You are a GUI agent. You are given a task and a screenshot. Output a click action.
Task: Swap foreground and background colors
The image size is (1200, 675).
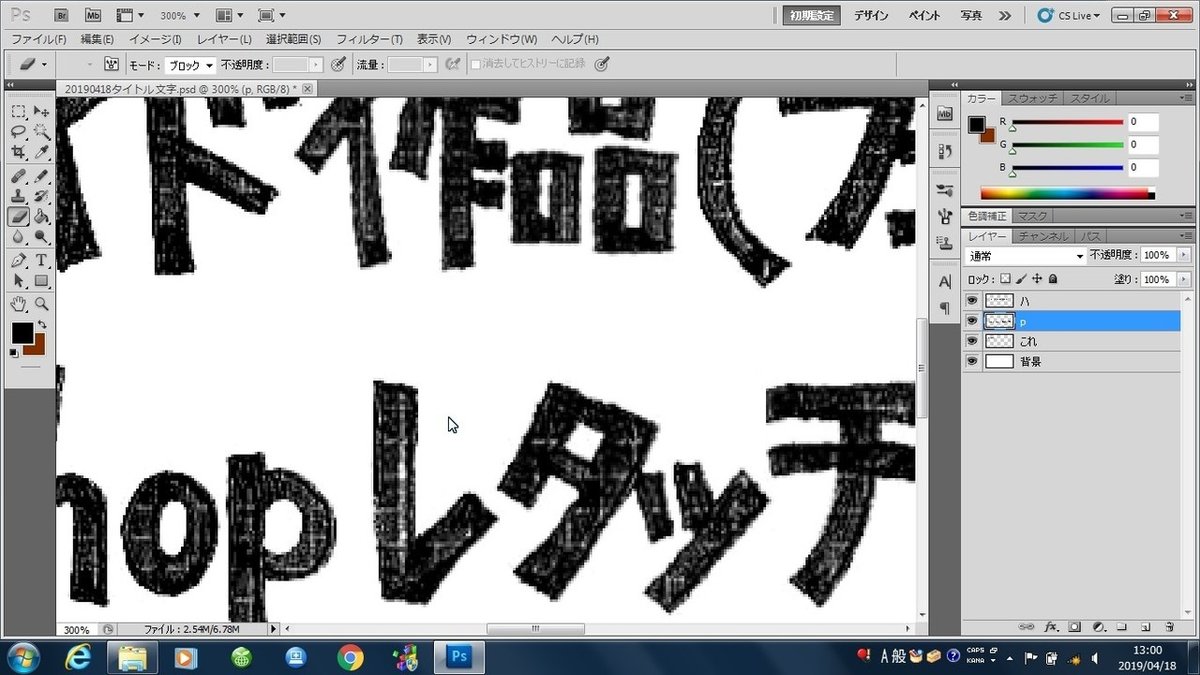[x=42, y=325]
